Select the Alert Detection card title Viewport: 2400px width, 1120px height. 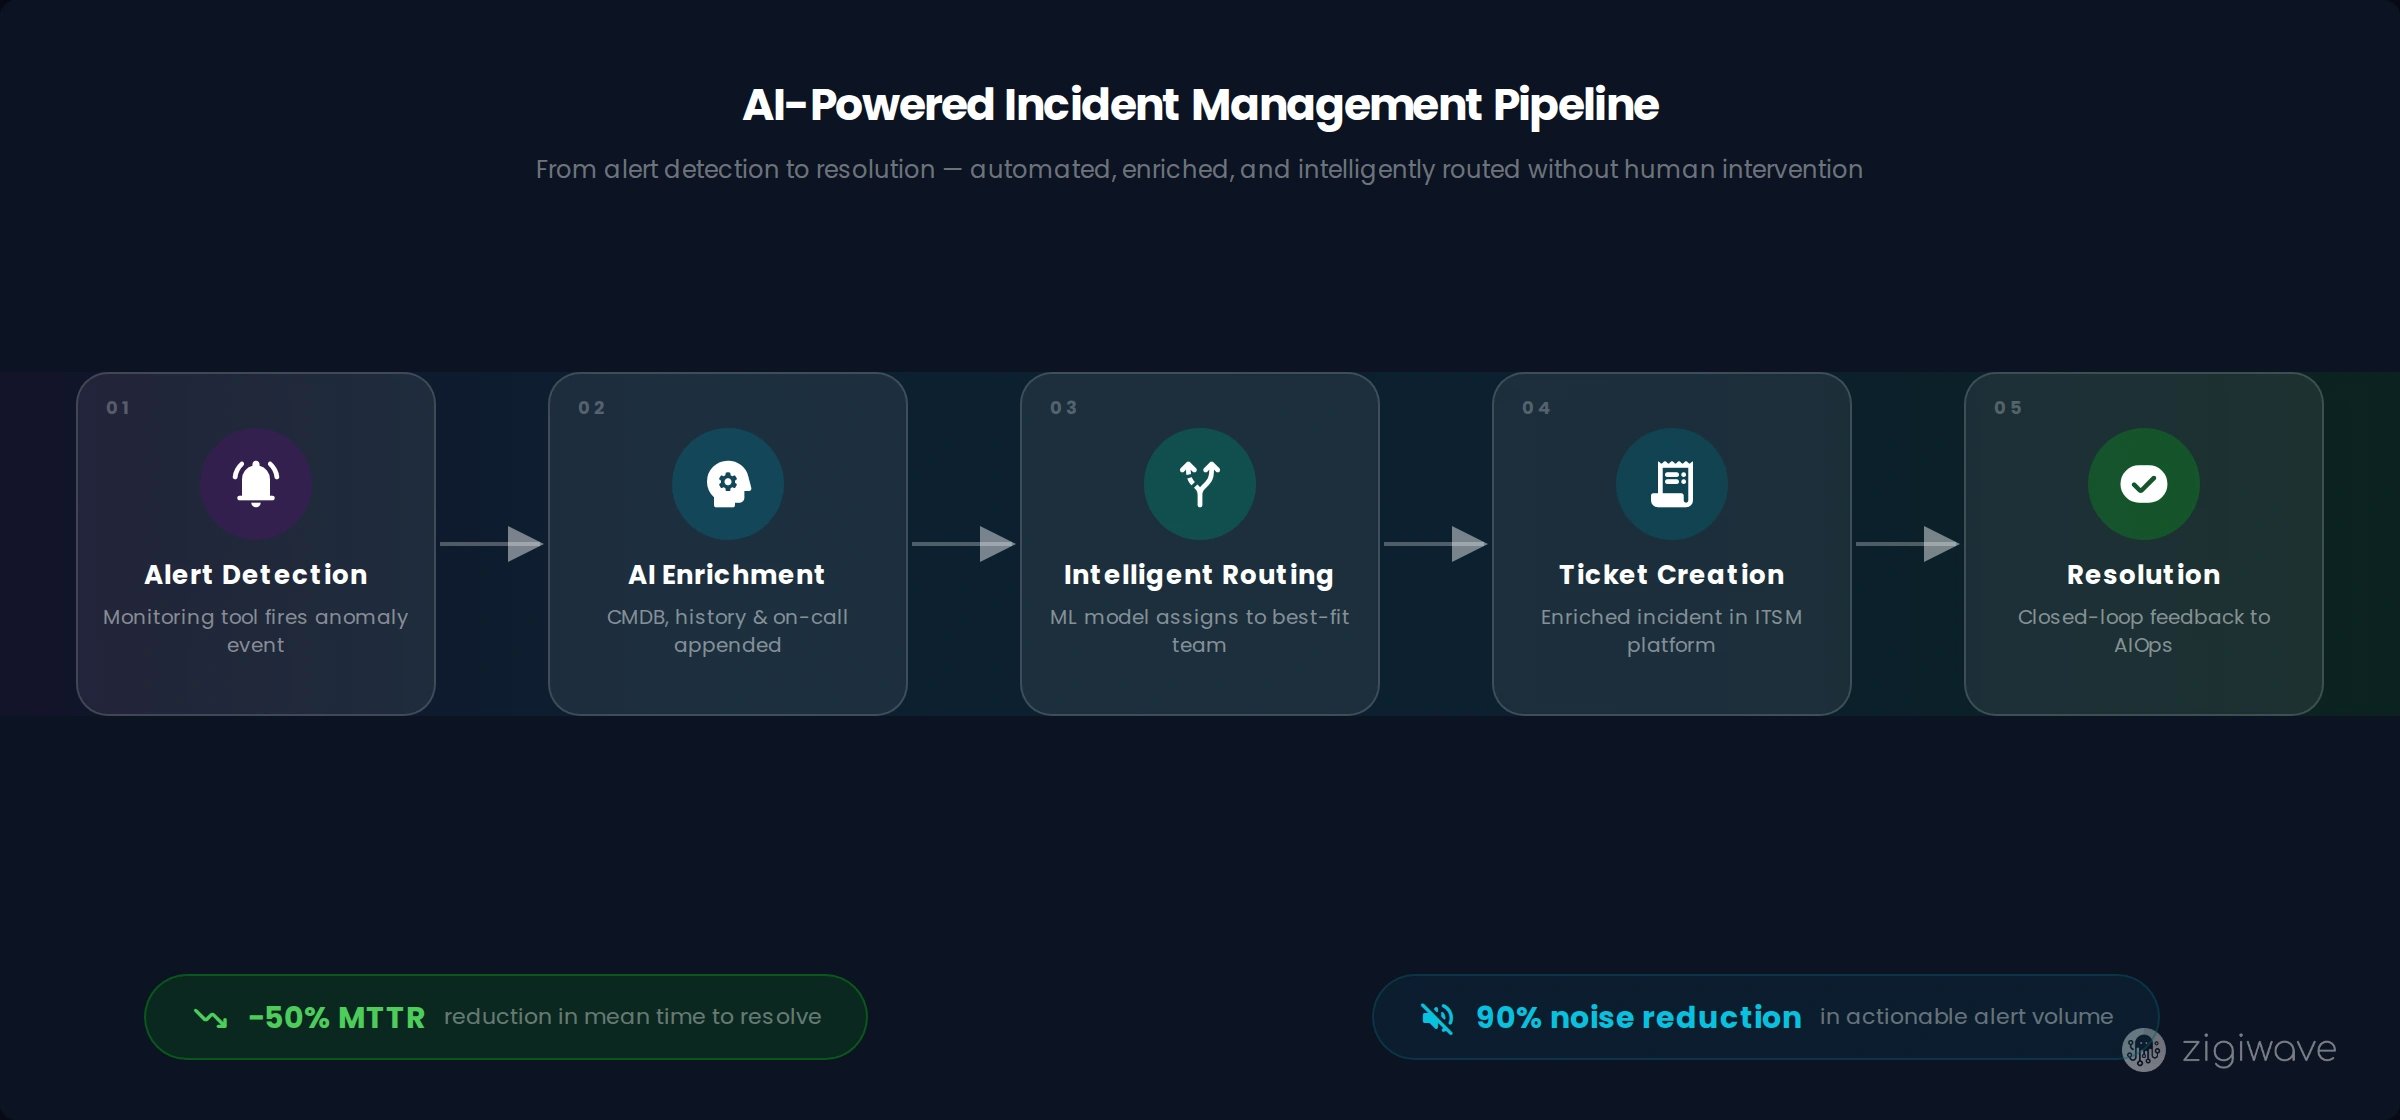click(x=256, y=575)
